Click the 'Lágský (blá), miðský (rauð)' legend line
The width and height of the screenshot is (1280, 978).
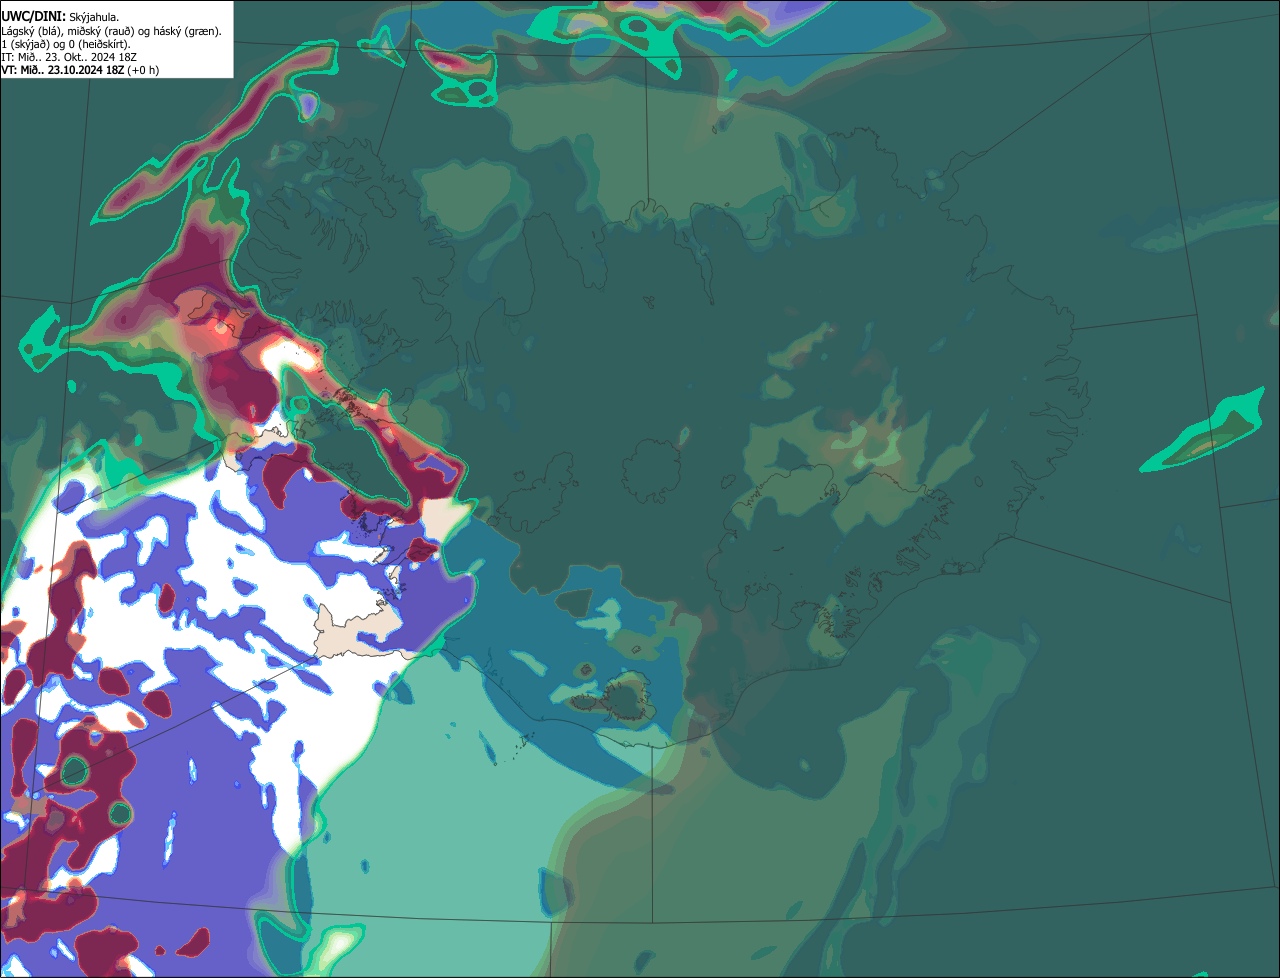(x=111, y=30)
